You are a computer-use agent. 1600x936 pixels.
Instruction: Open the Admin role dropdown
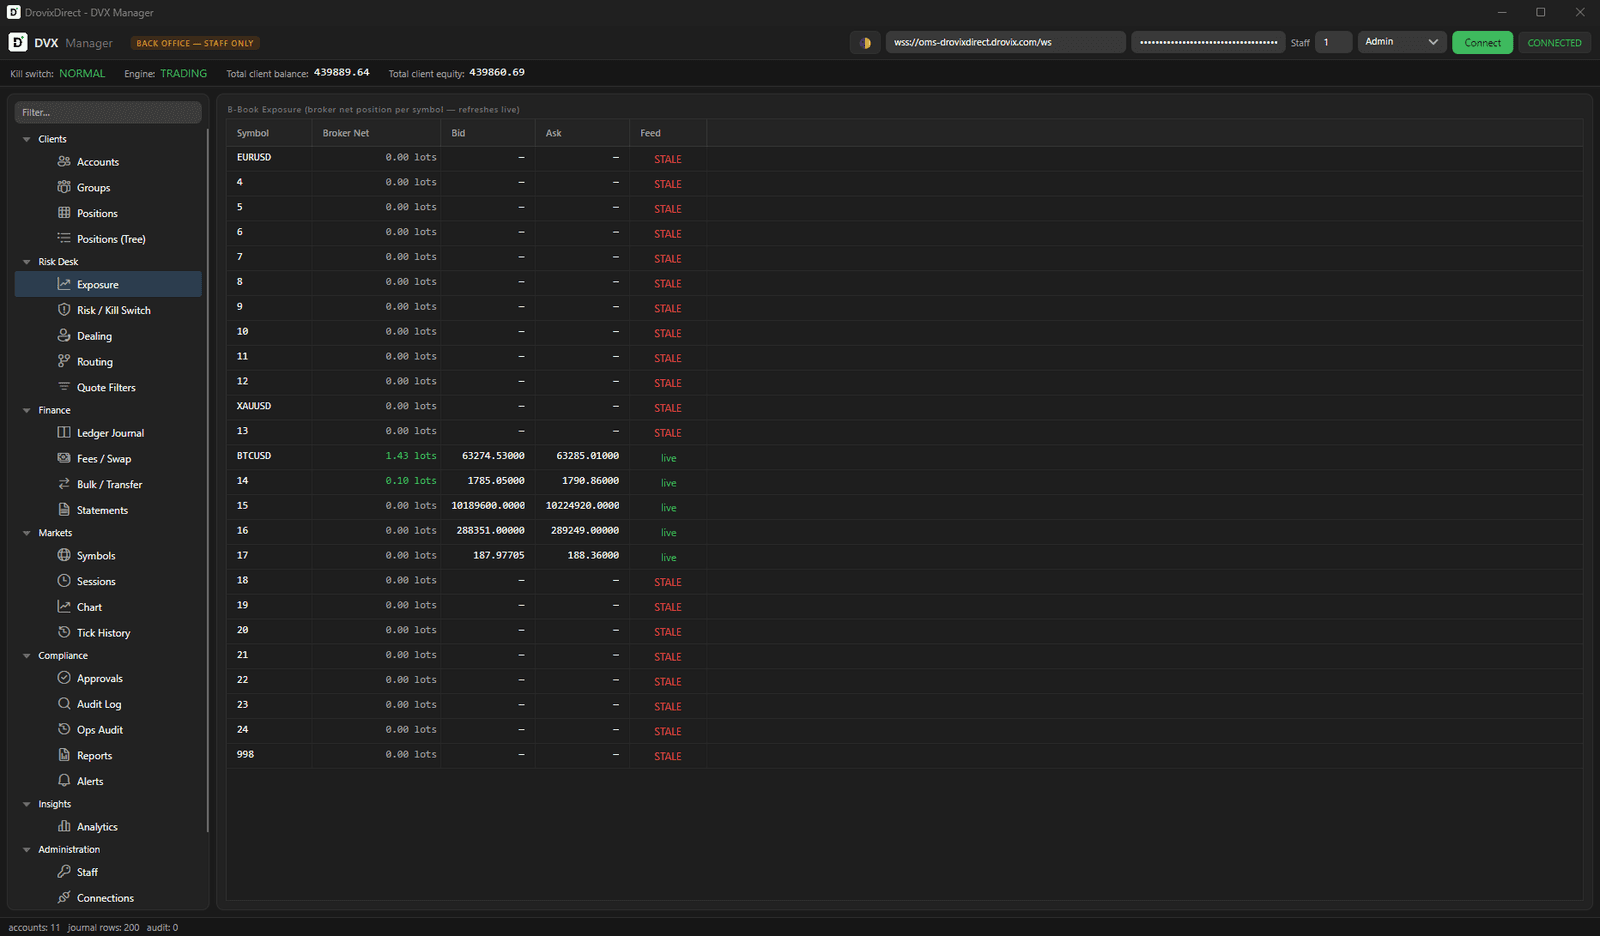point(1401,42)
